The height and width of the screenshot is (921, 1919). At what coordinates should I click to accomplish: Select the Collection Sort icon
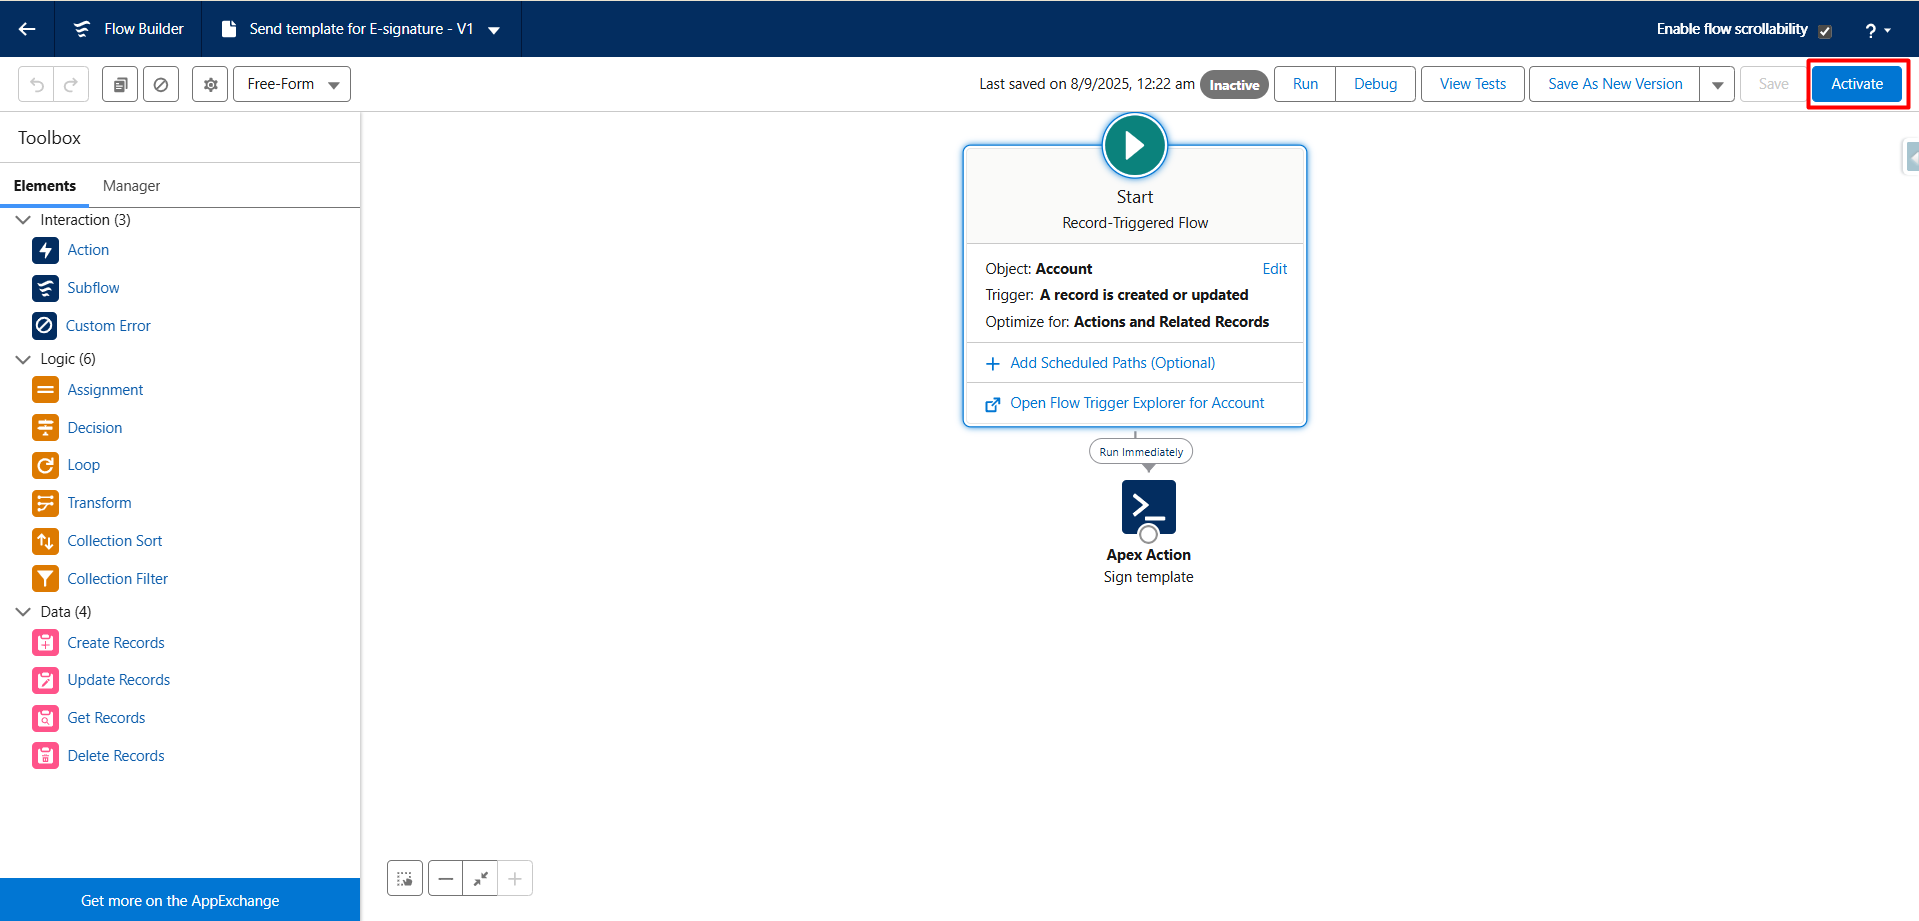45,541
